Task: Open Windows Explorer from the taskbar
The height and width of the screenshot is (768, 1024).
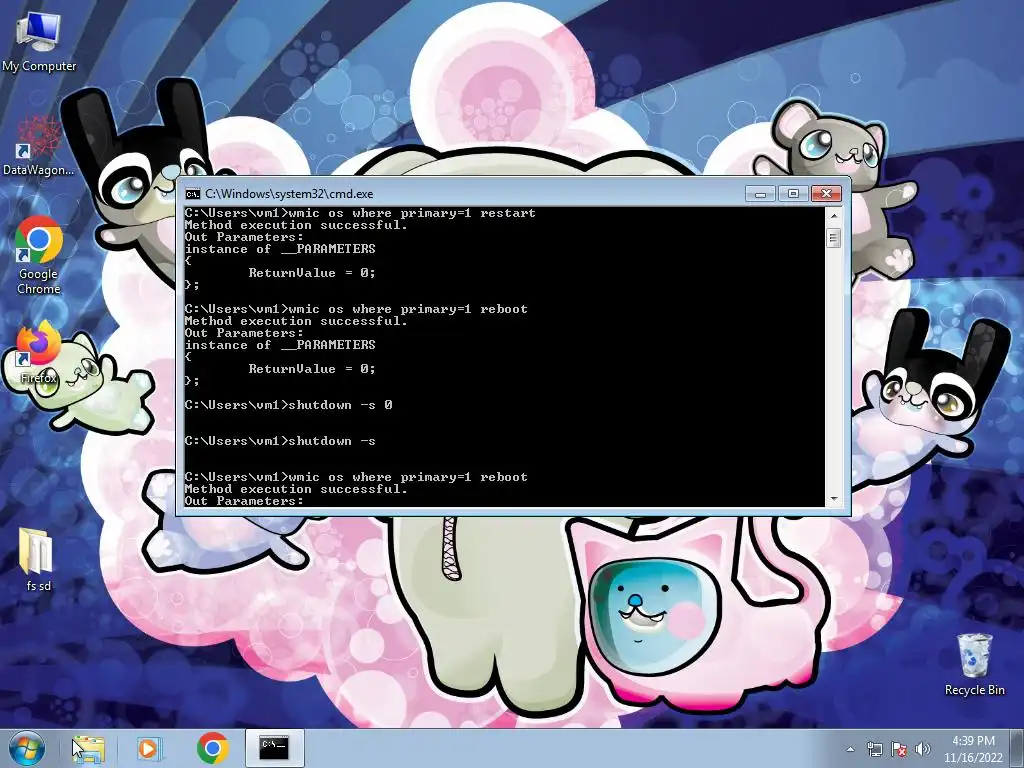Action: click(x=88, y=748)
